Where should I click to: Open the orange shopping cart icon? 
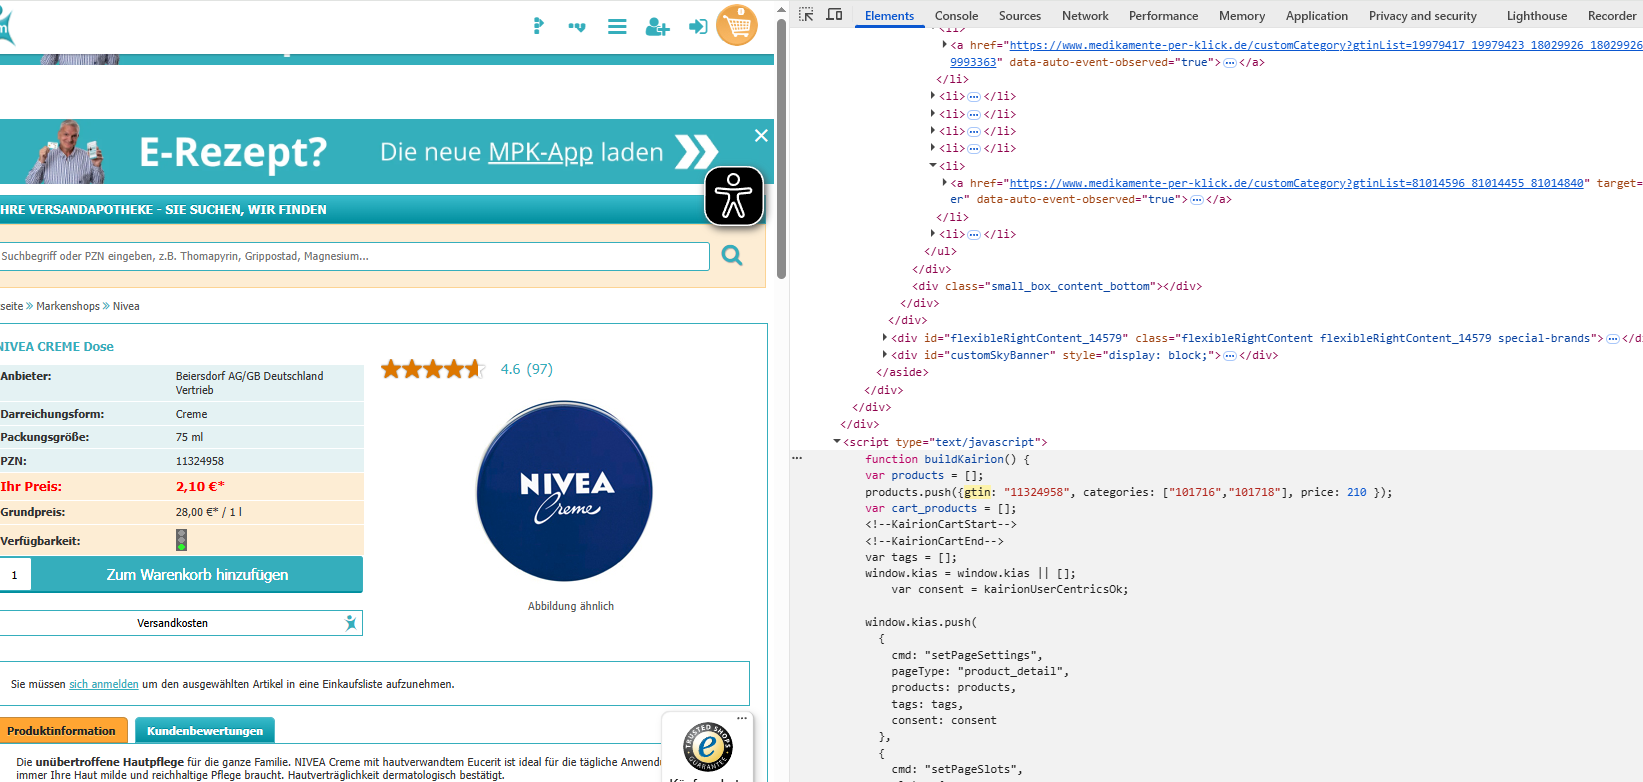point(737,26)
